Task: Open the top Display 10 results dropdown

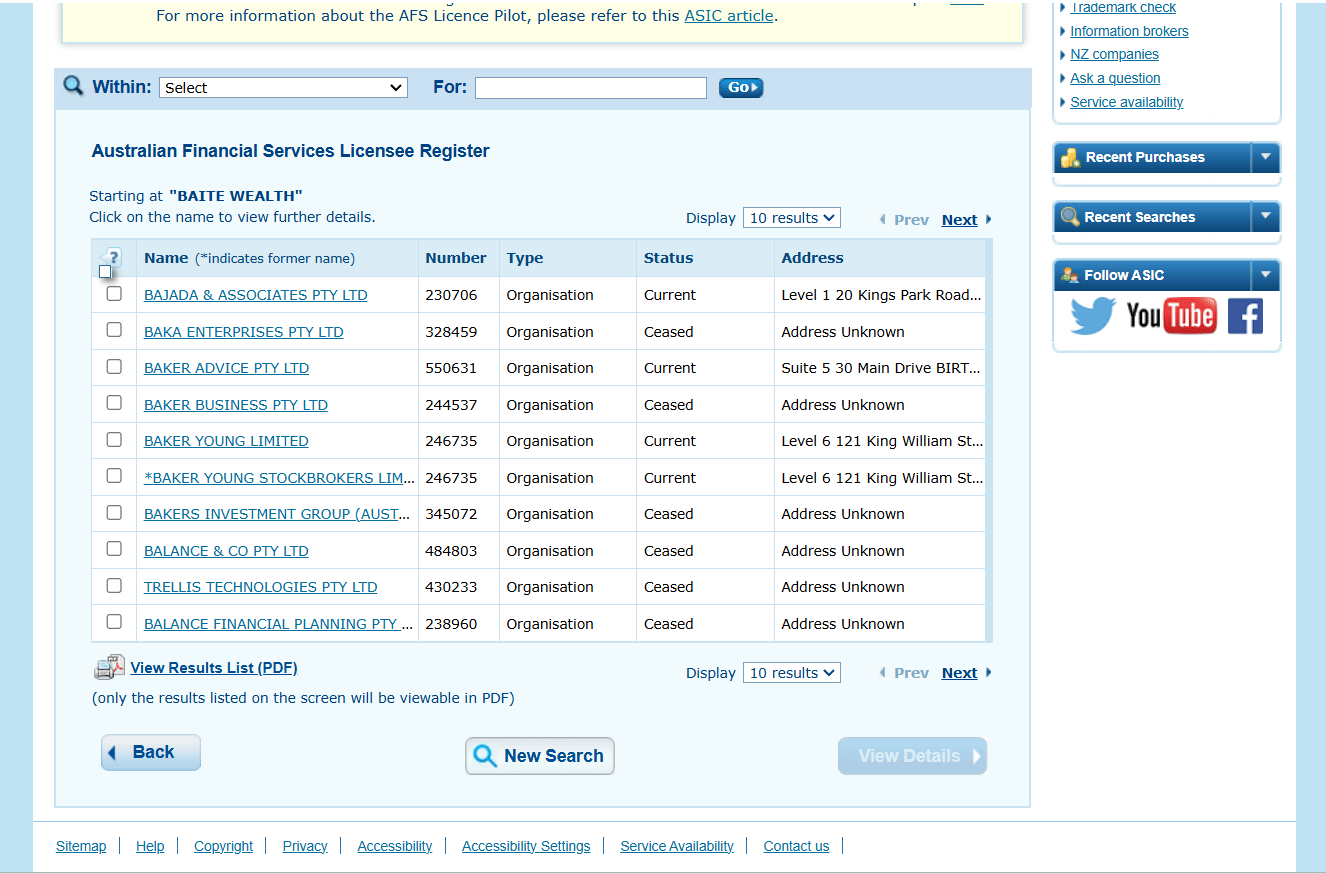Action: (x=791, y=218)
